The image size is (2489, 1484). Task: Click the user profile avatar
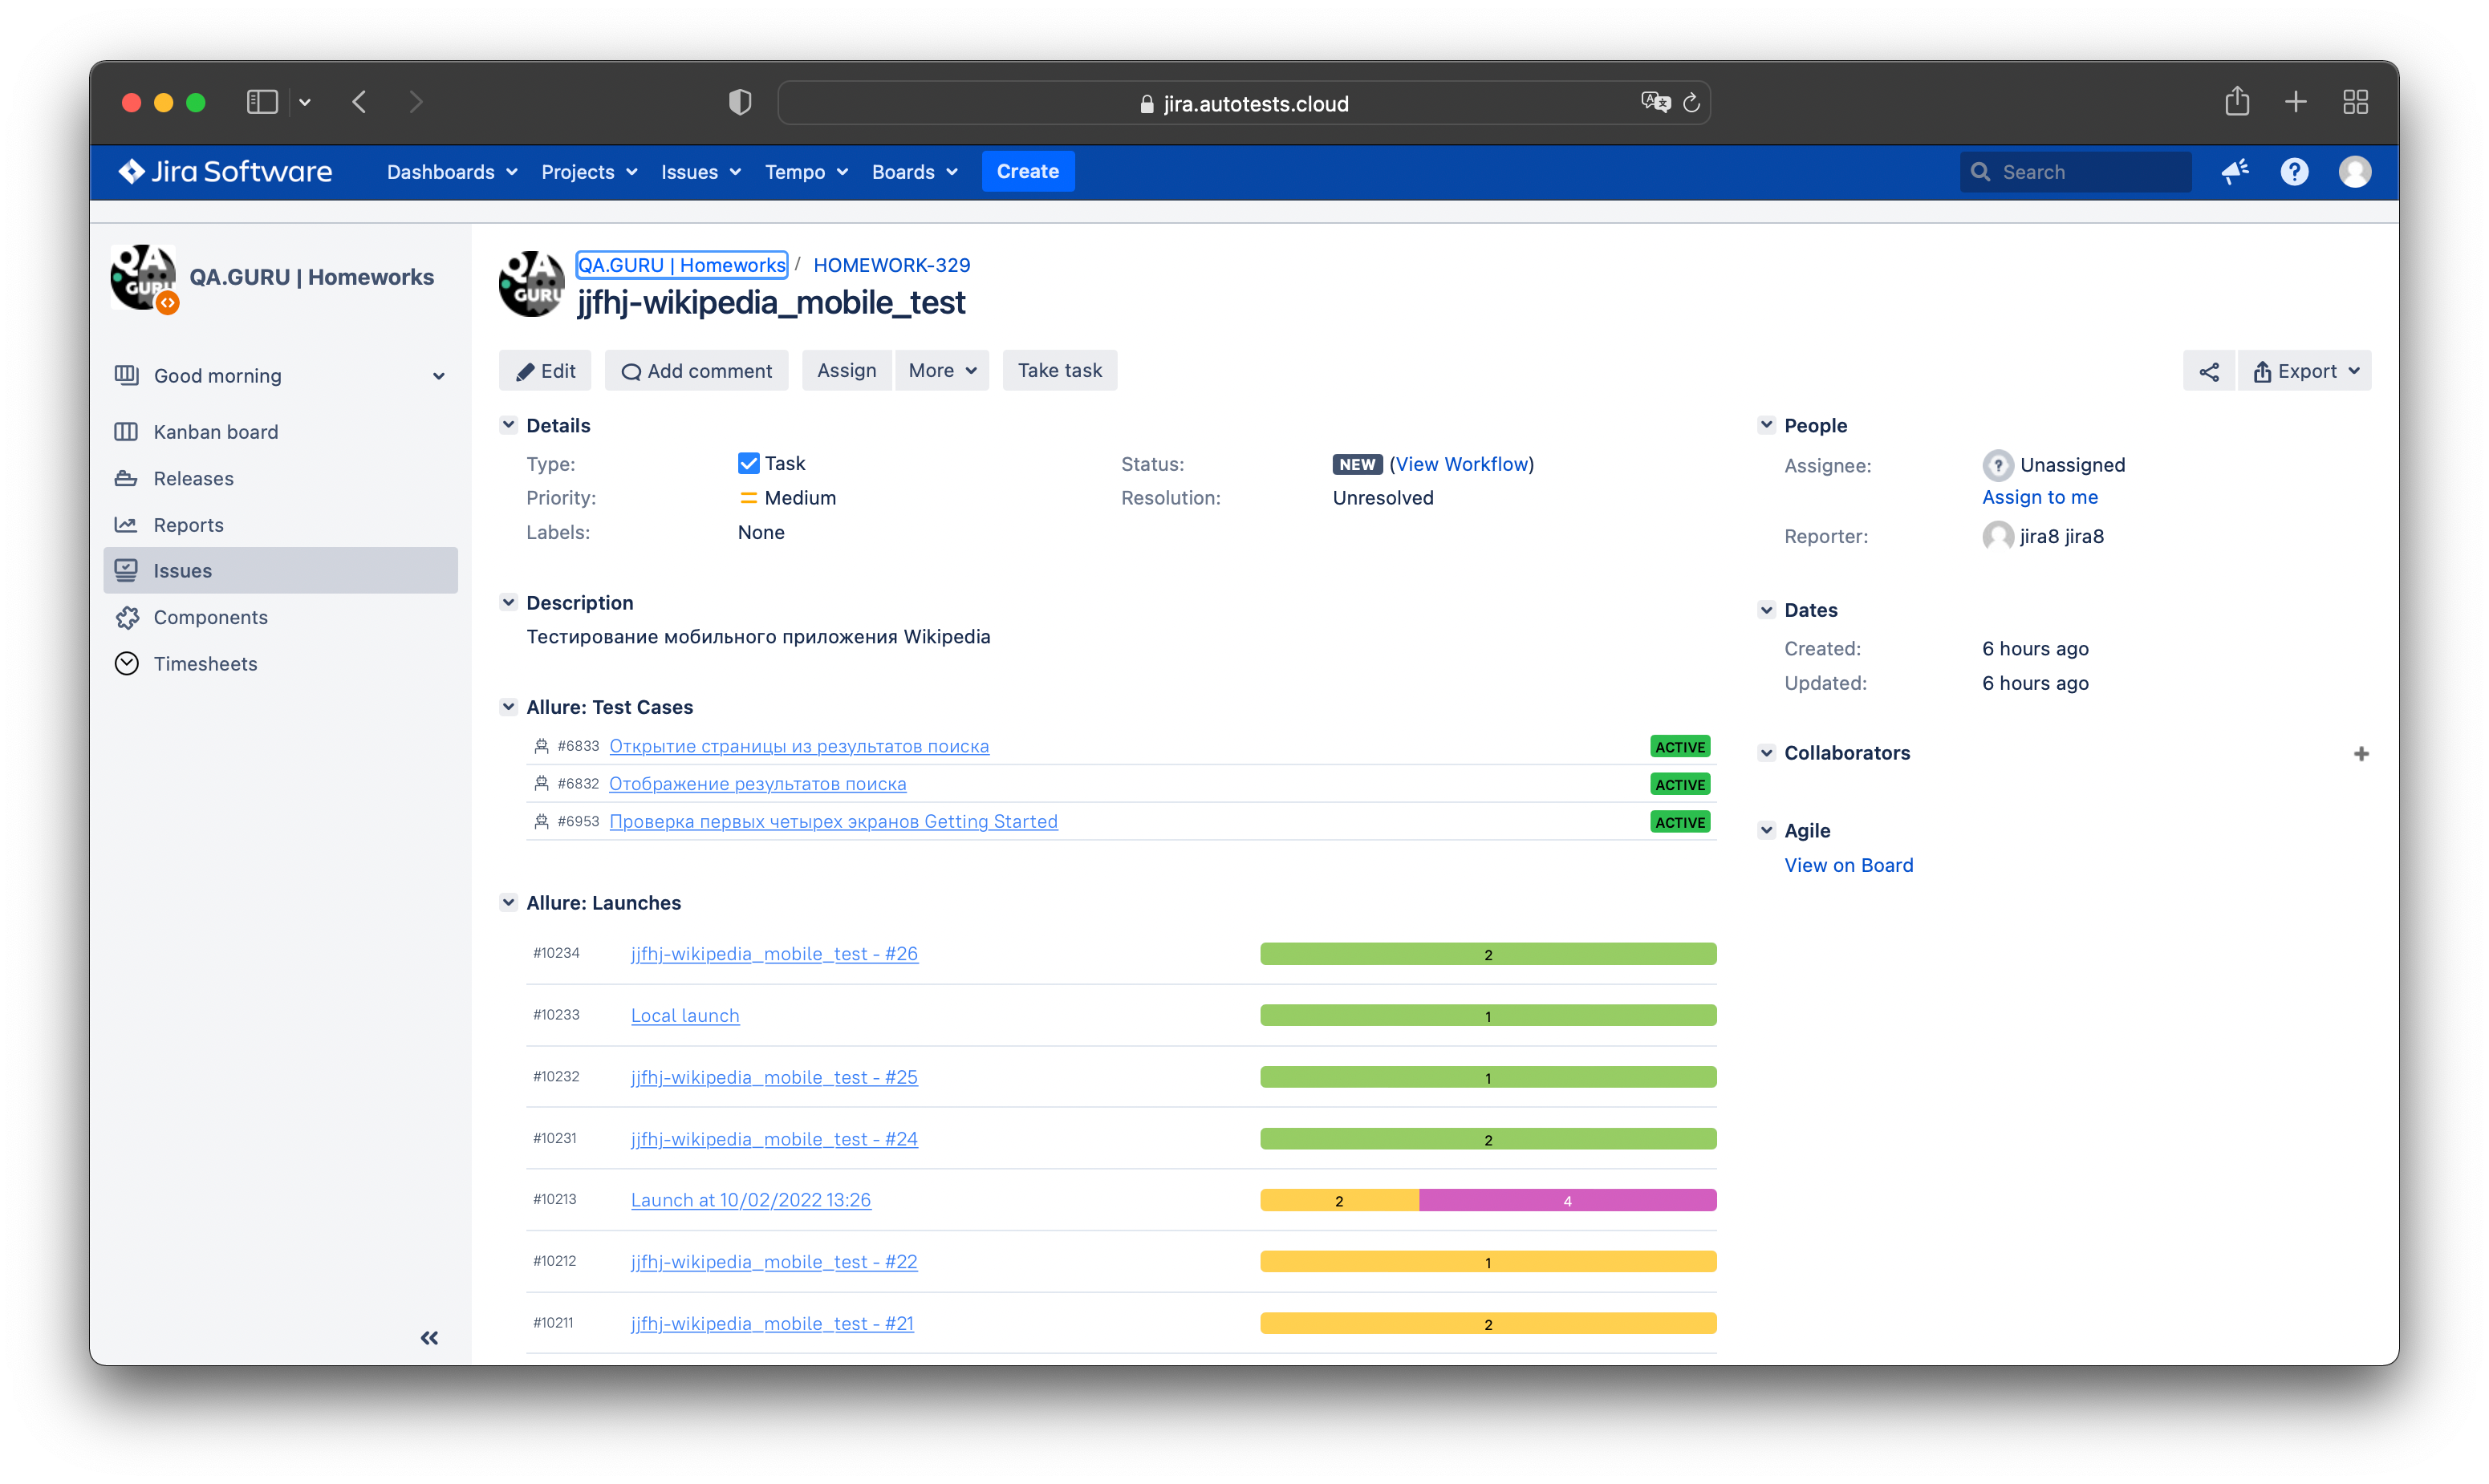coord(2354,172)
